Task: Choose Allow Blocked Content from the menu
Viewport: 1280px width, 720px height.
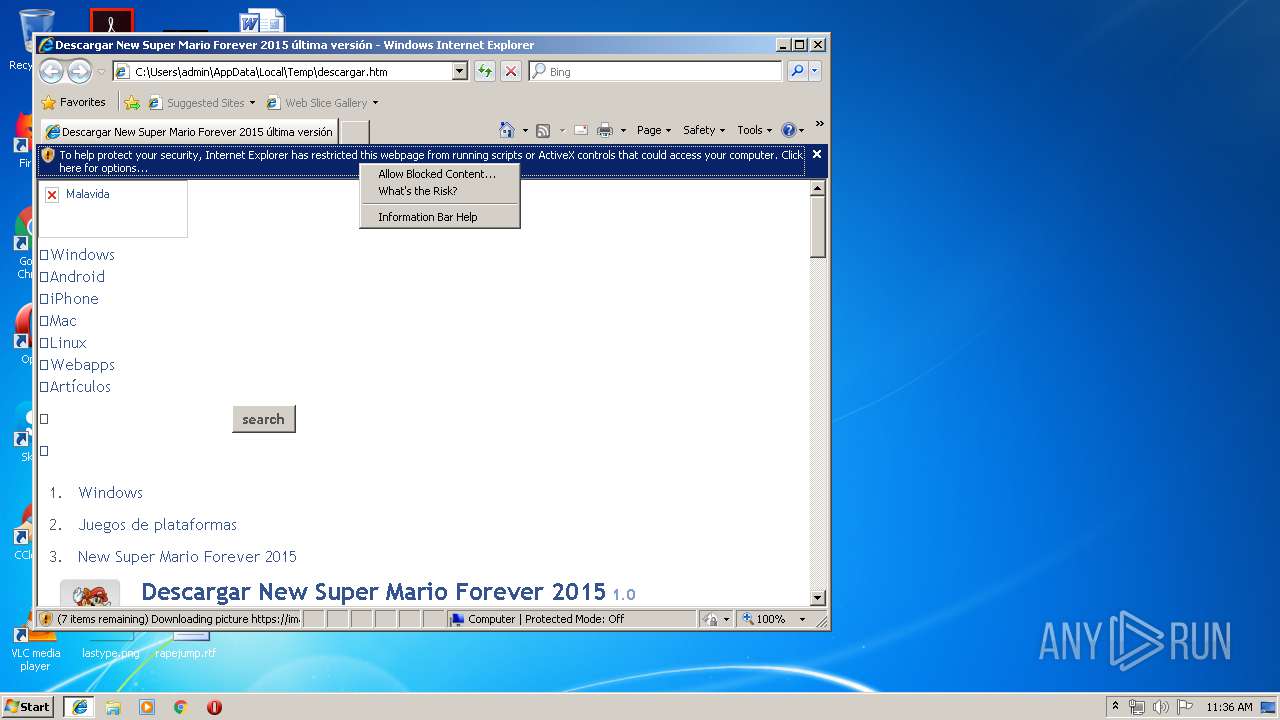Action: 439,174
